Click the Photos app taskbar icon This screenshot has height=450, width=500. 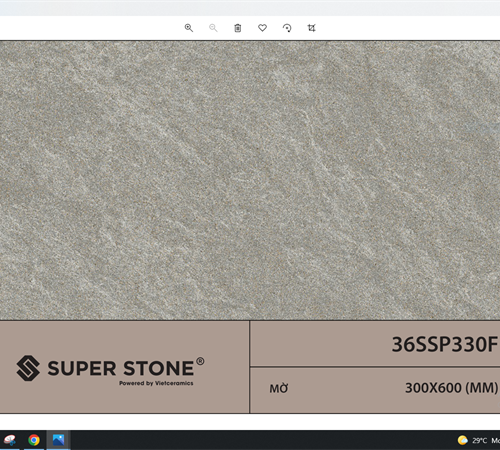coord(58,440)
